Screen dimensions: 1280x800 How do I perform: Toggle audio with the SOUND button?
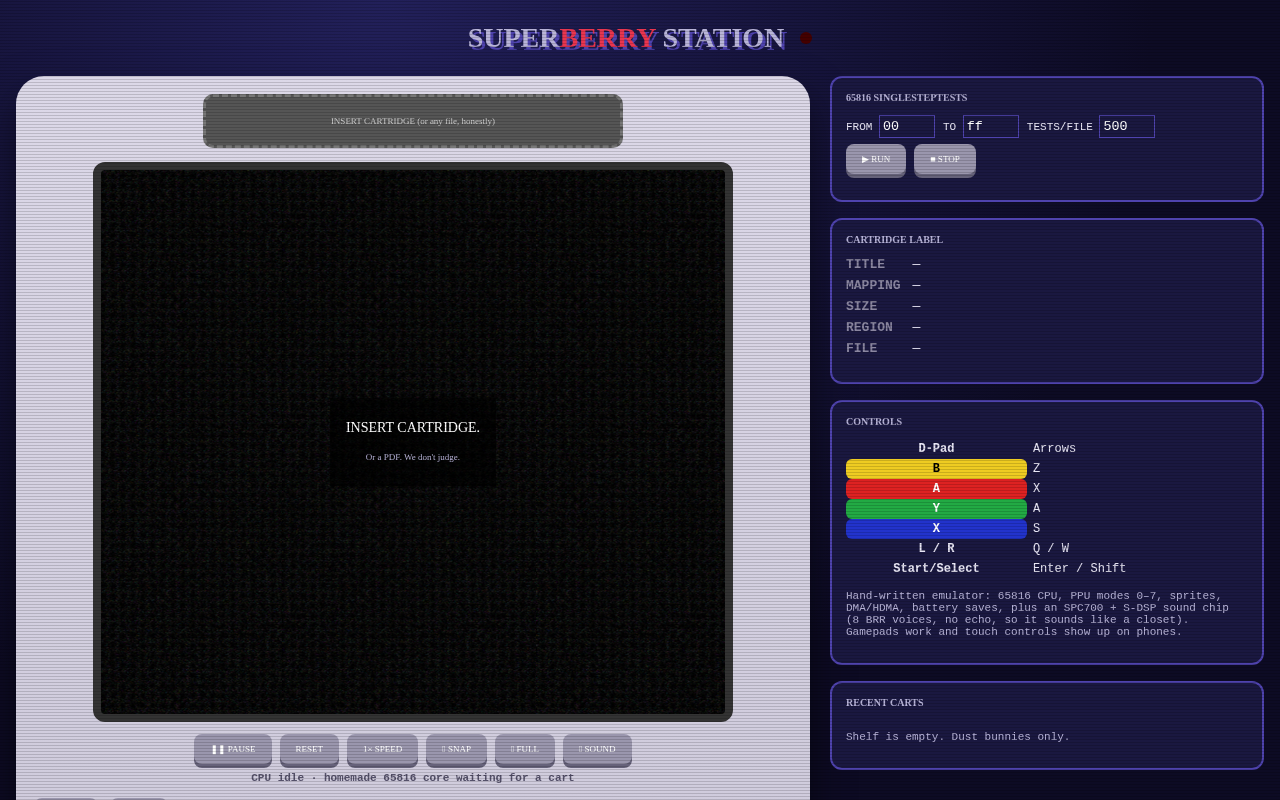[x=597, y=749]
